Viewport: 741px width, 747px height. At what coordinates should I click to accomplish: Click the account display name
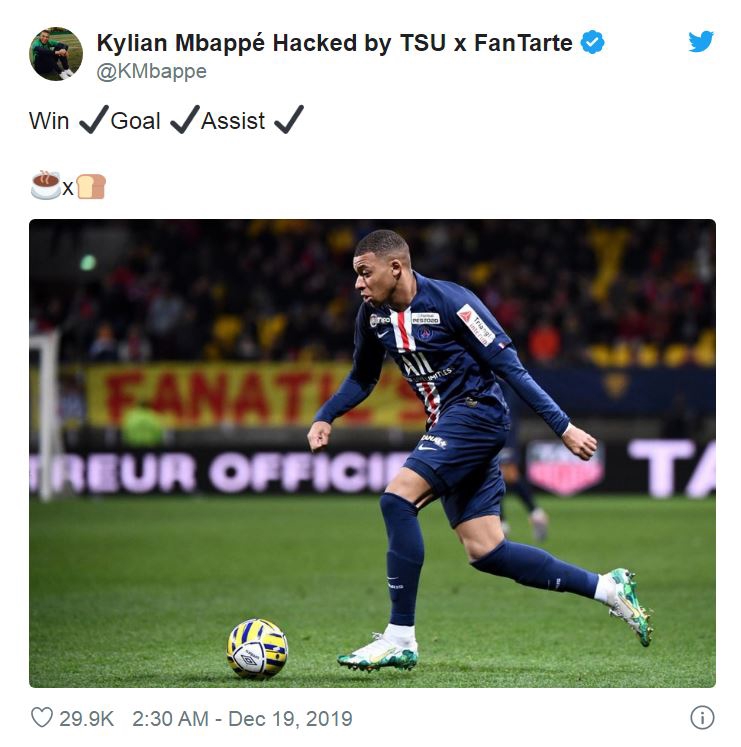tap(334, 43)
